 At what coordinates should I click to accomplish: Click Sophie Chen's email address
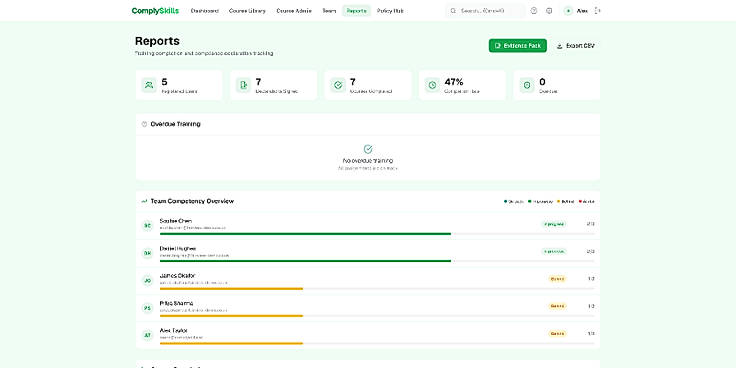click(193, 228)
